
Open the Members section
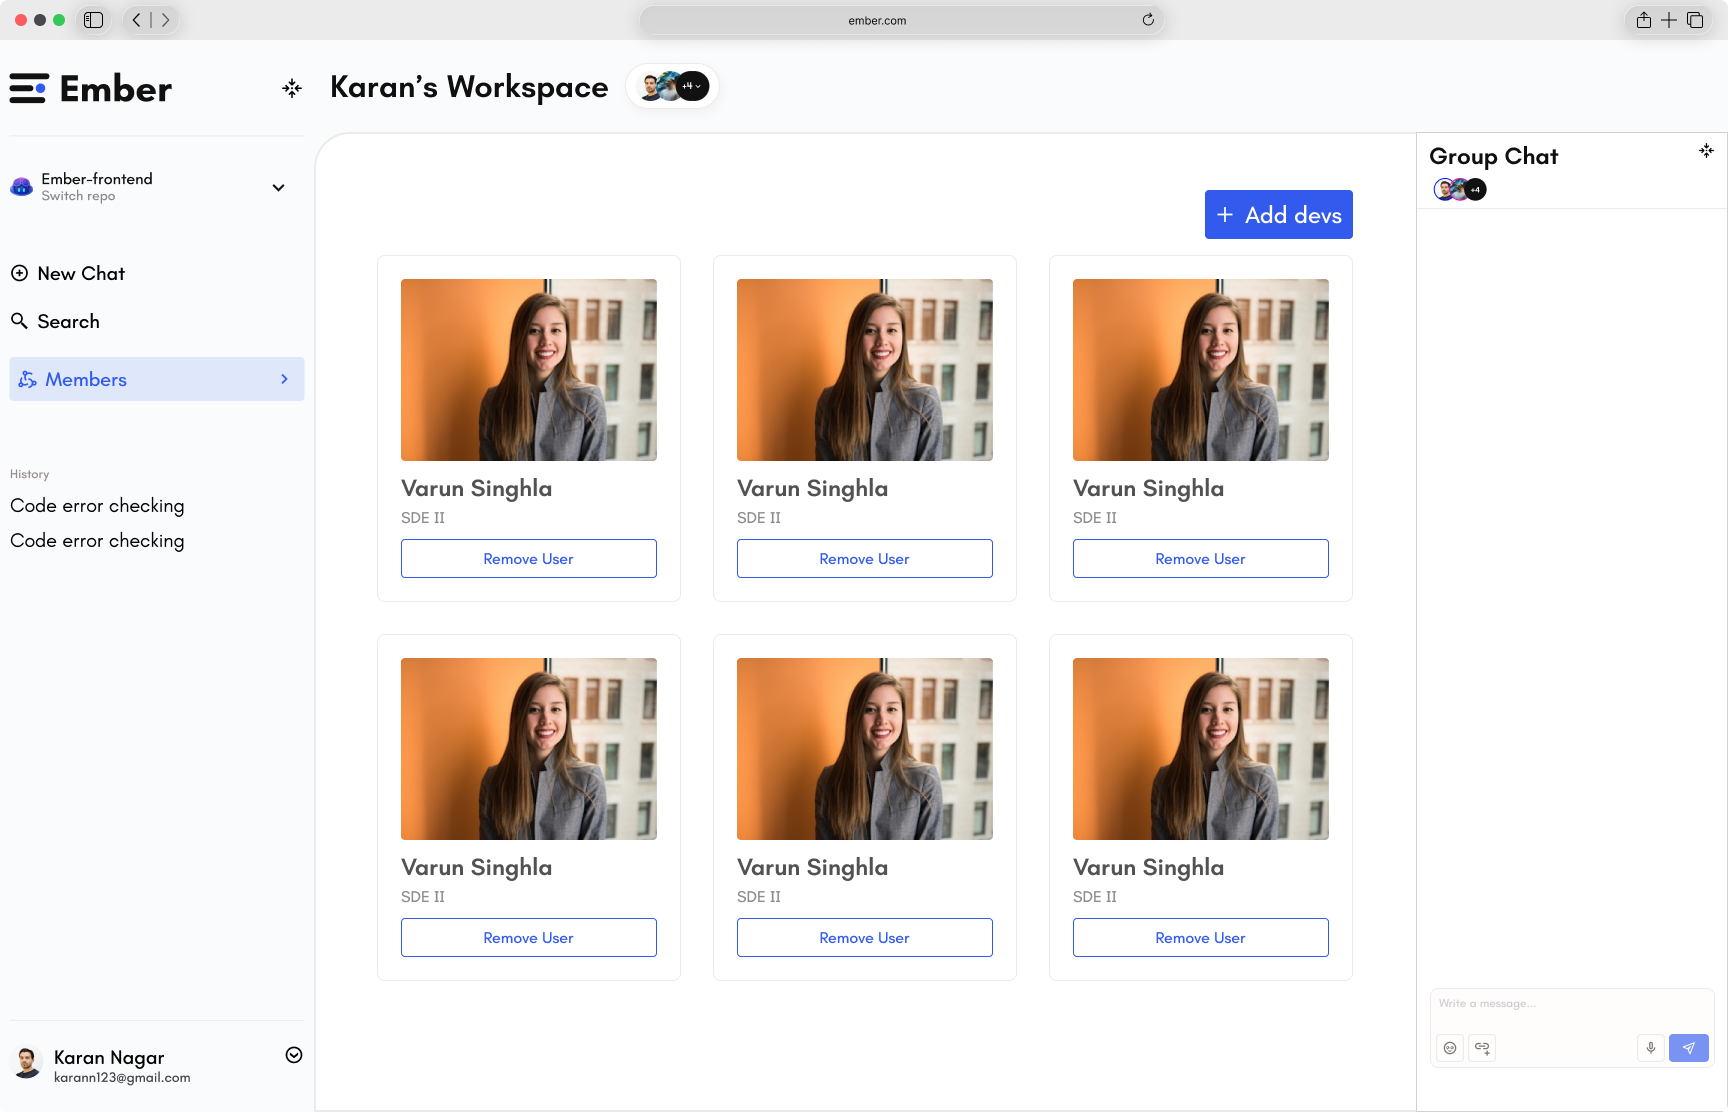pyautogui.click(x=157, y=379)
